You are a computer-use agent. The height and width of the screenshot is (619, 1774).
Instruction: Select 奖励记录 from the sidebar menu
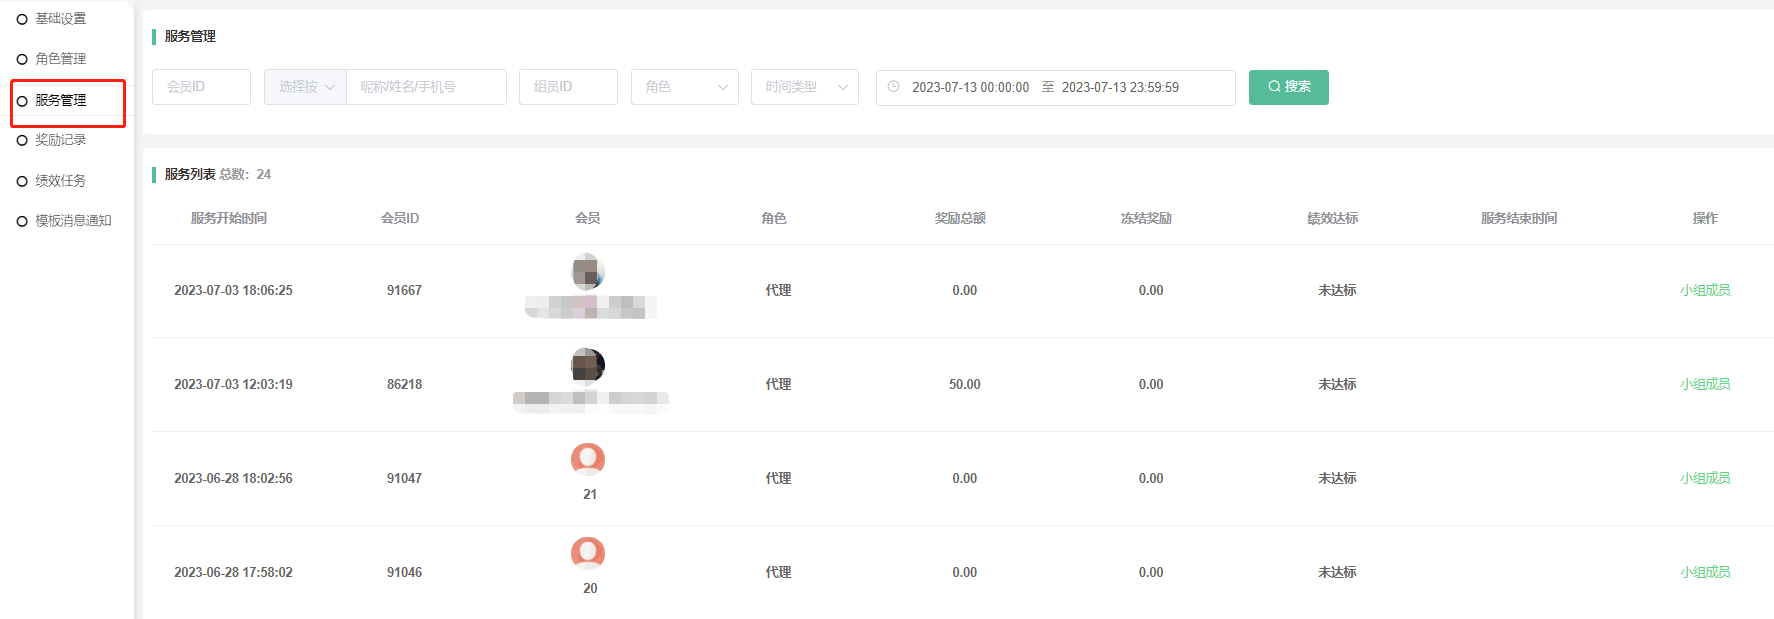pos(60,140)
